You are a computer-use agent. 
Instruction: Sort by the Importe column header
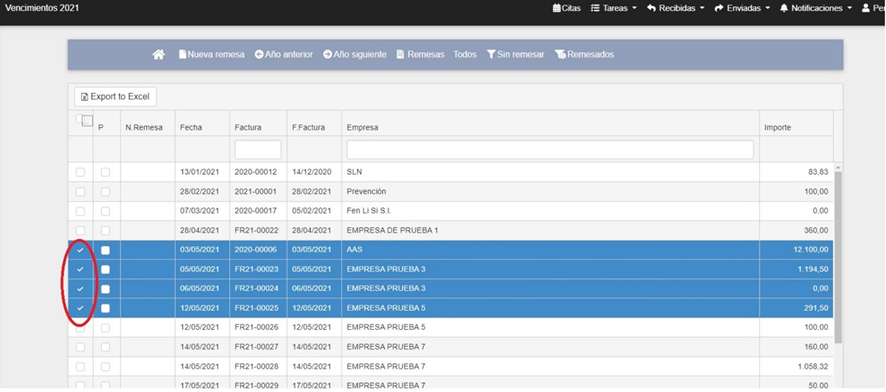click(778, 128)
